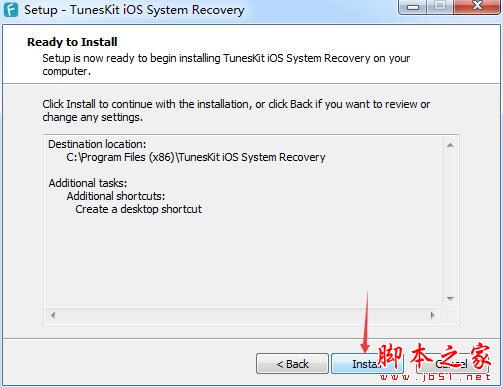Click the "Destination location:" label

(x=97, y=144)
